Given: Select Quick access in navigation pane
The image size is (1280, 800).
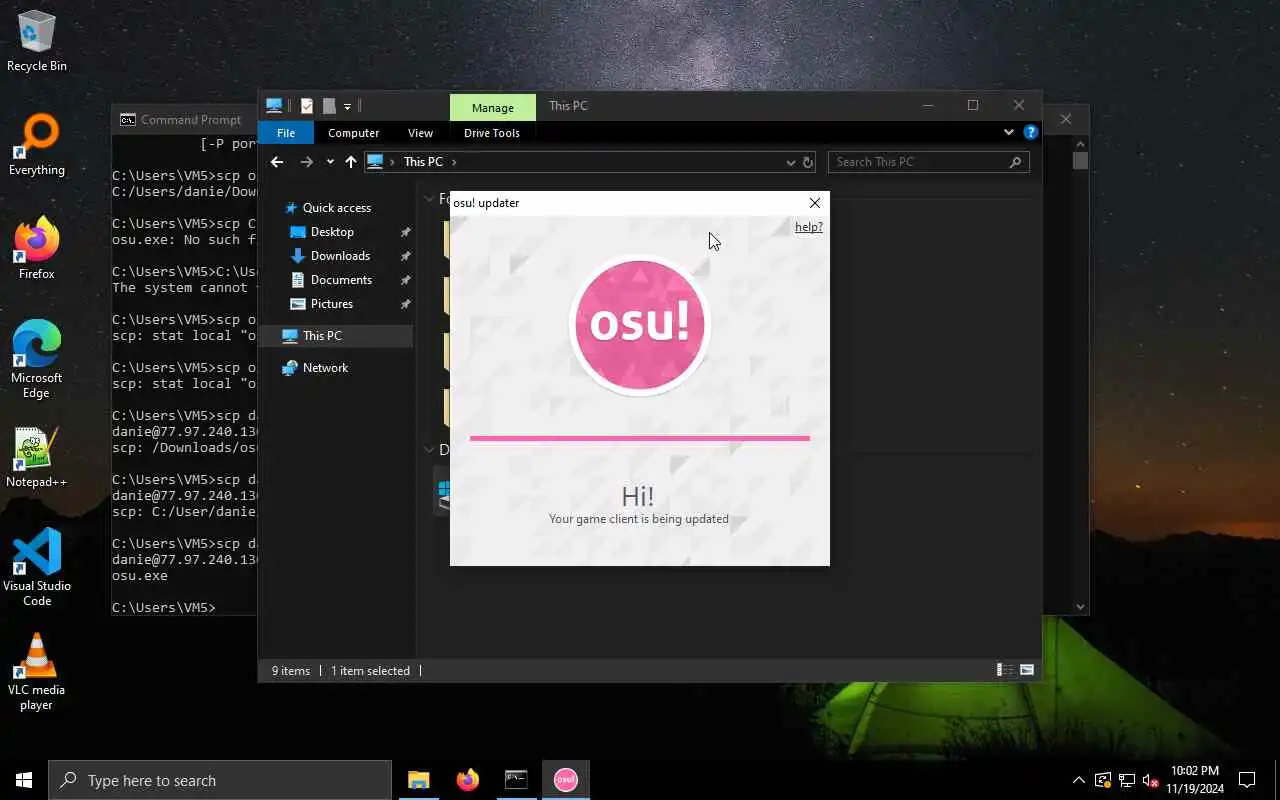Looking at the screenshot, I should (x=337, y=208).
